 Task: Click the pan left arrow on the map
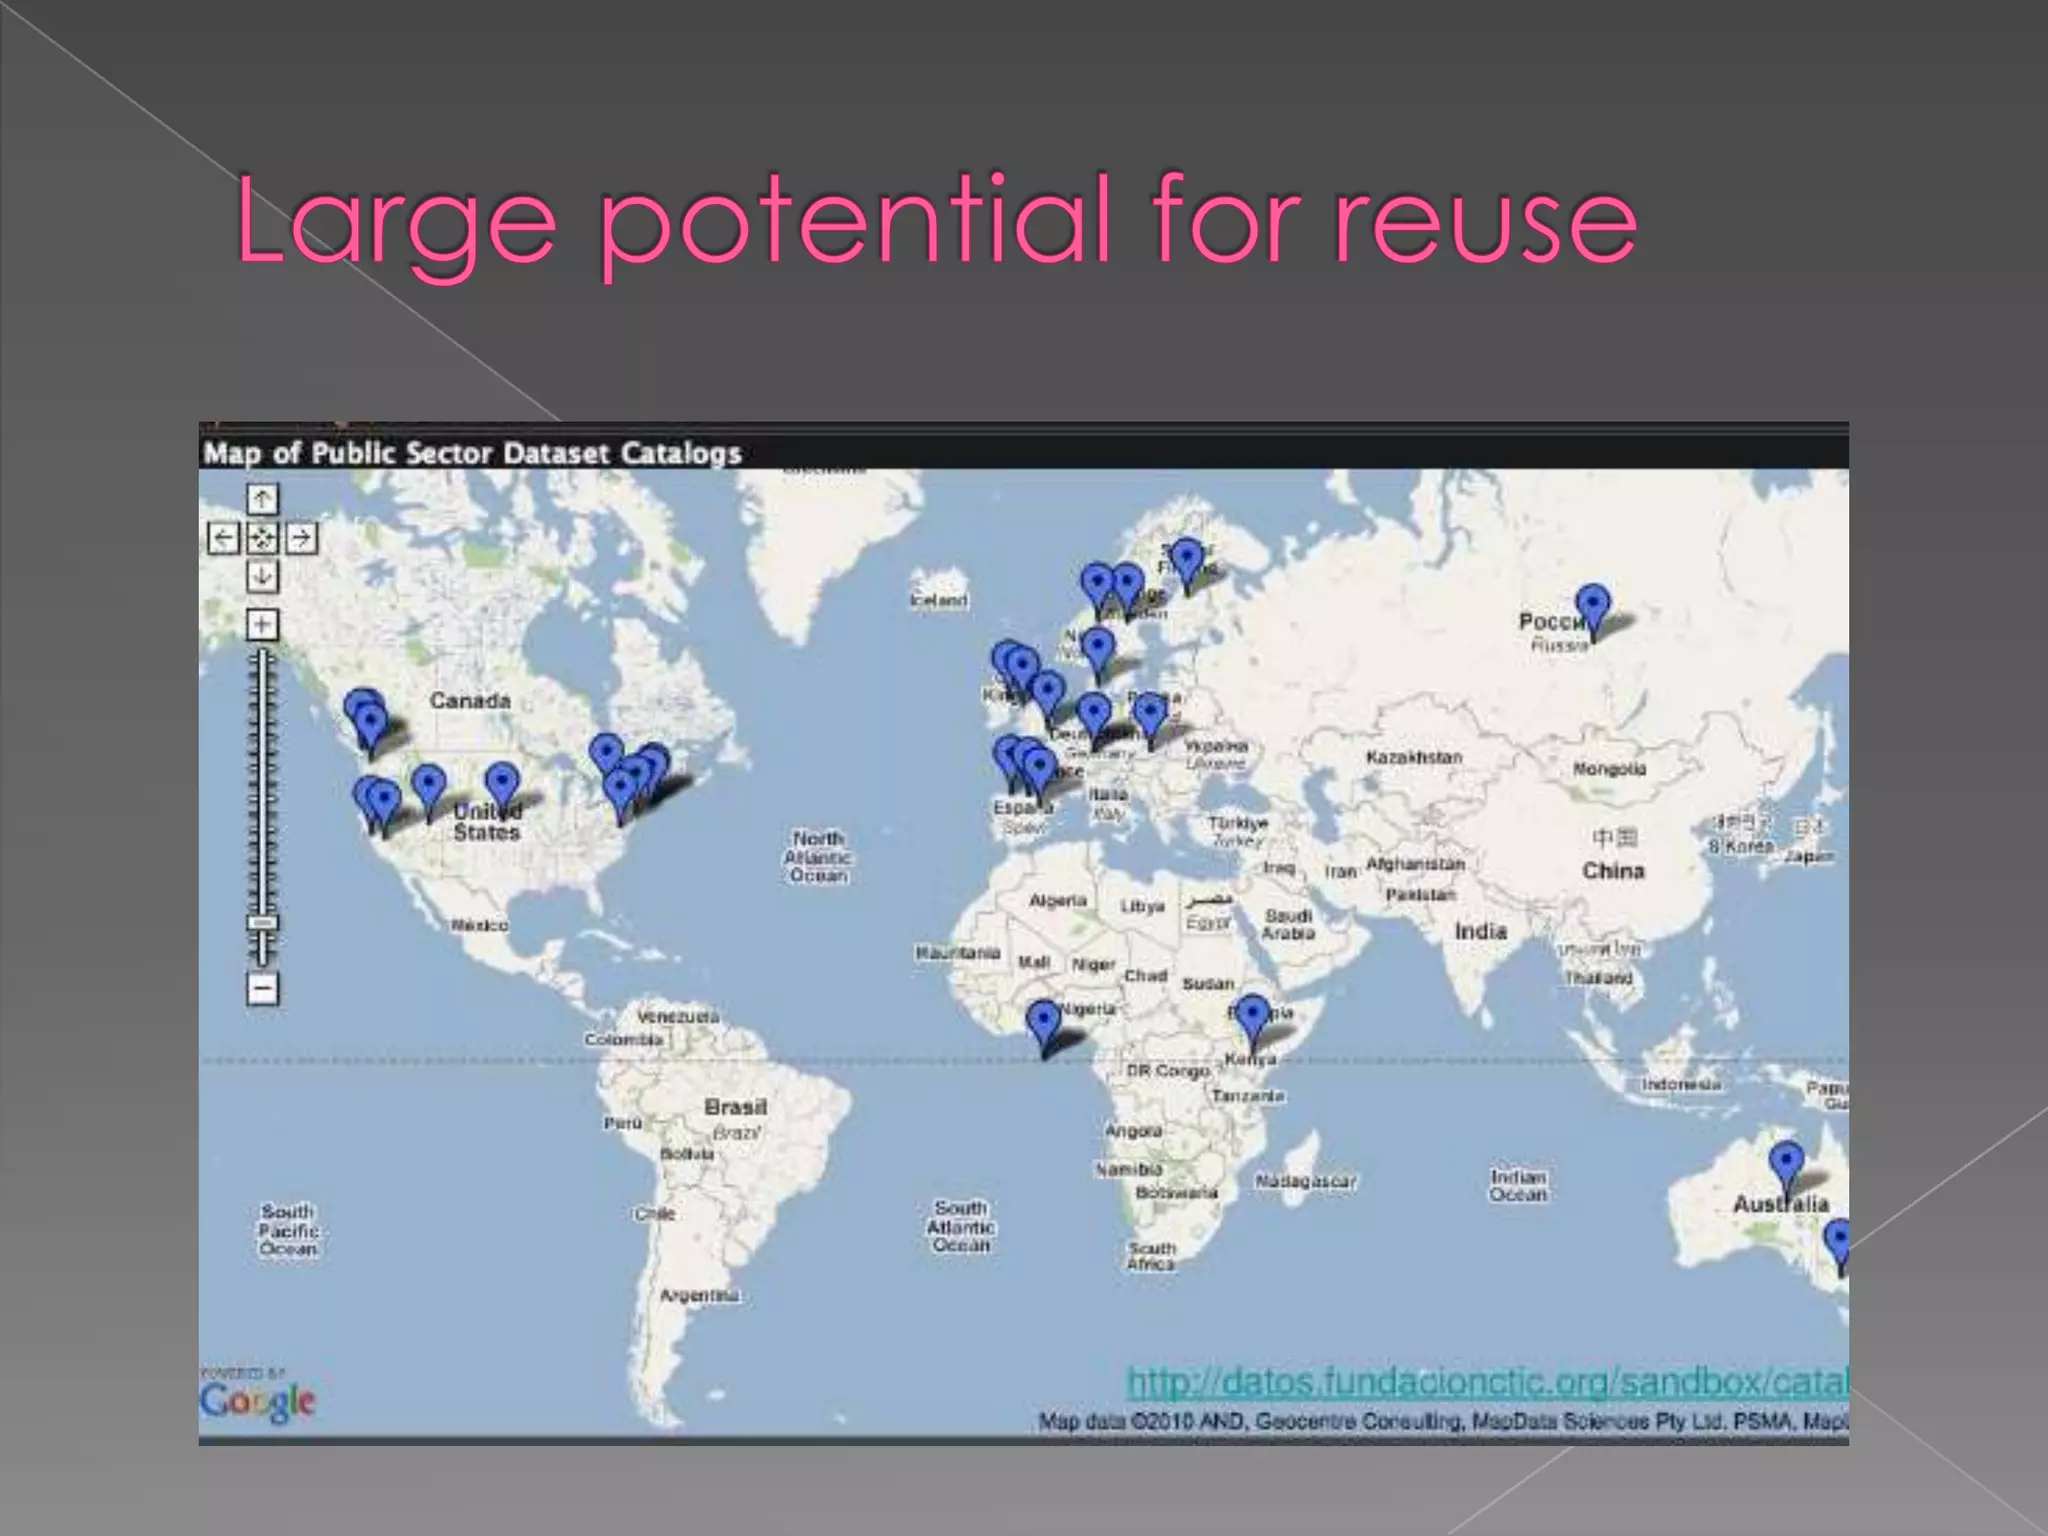click(x=223, y=538)
